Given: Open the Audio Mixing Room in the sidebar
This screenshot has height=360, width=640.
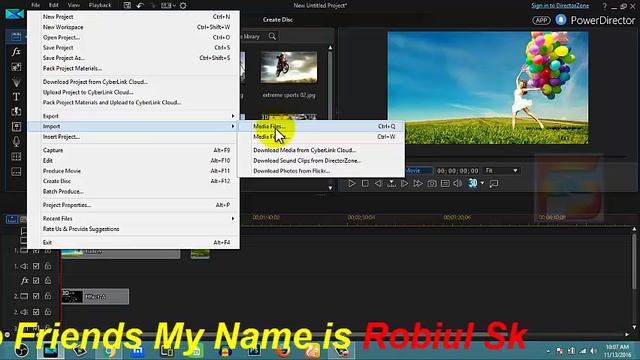Looking at the screenshot, I should point(16,127).
